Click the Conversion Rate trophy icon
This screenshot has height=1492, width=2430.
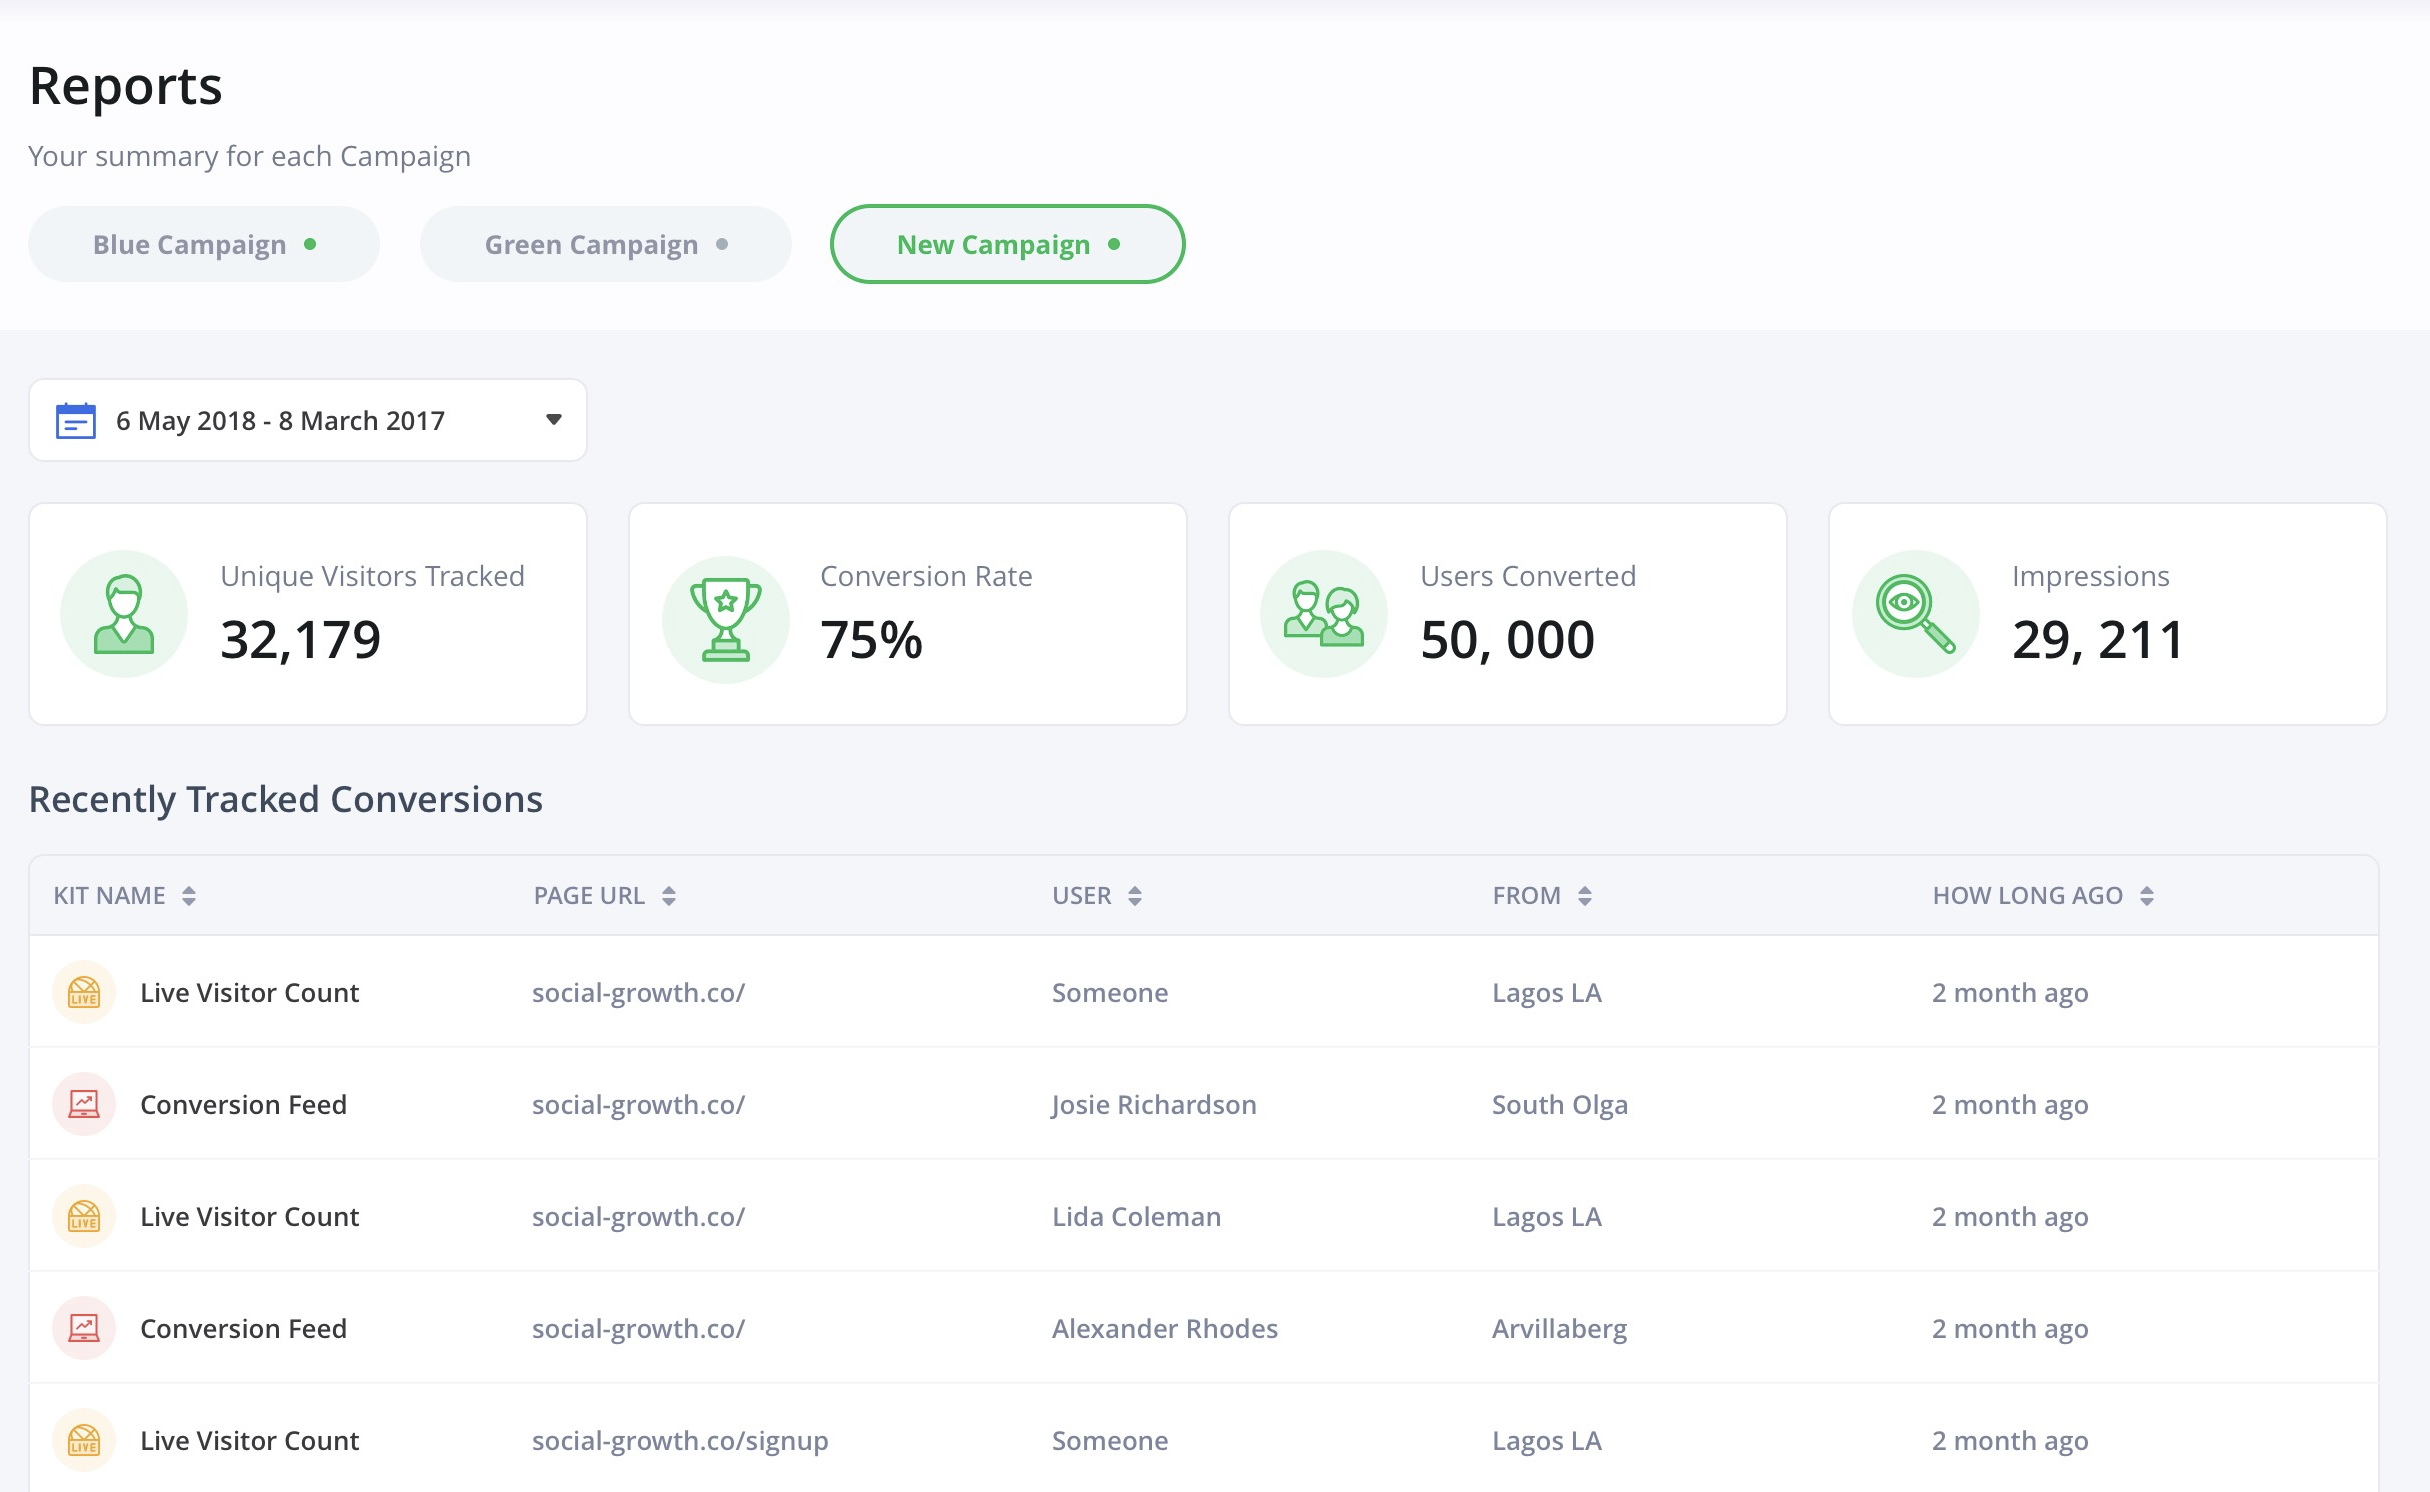click(726, 619)
